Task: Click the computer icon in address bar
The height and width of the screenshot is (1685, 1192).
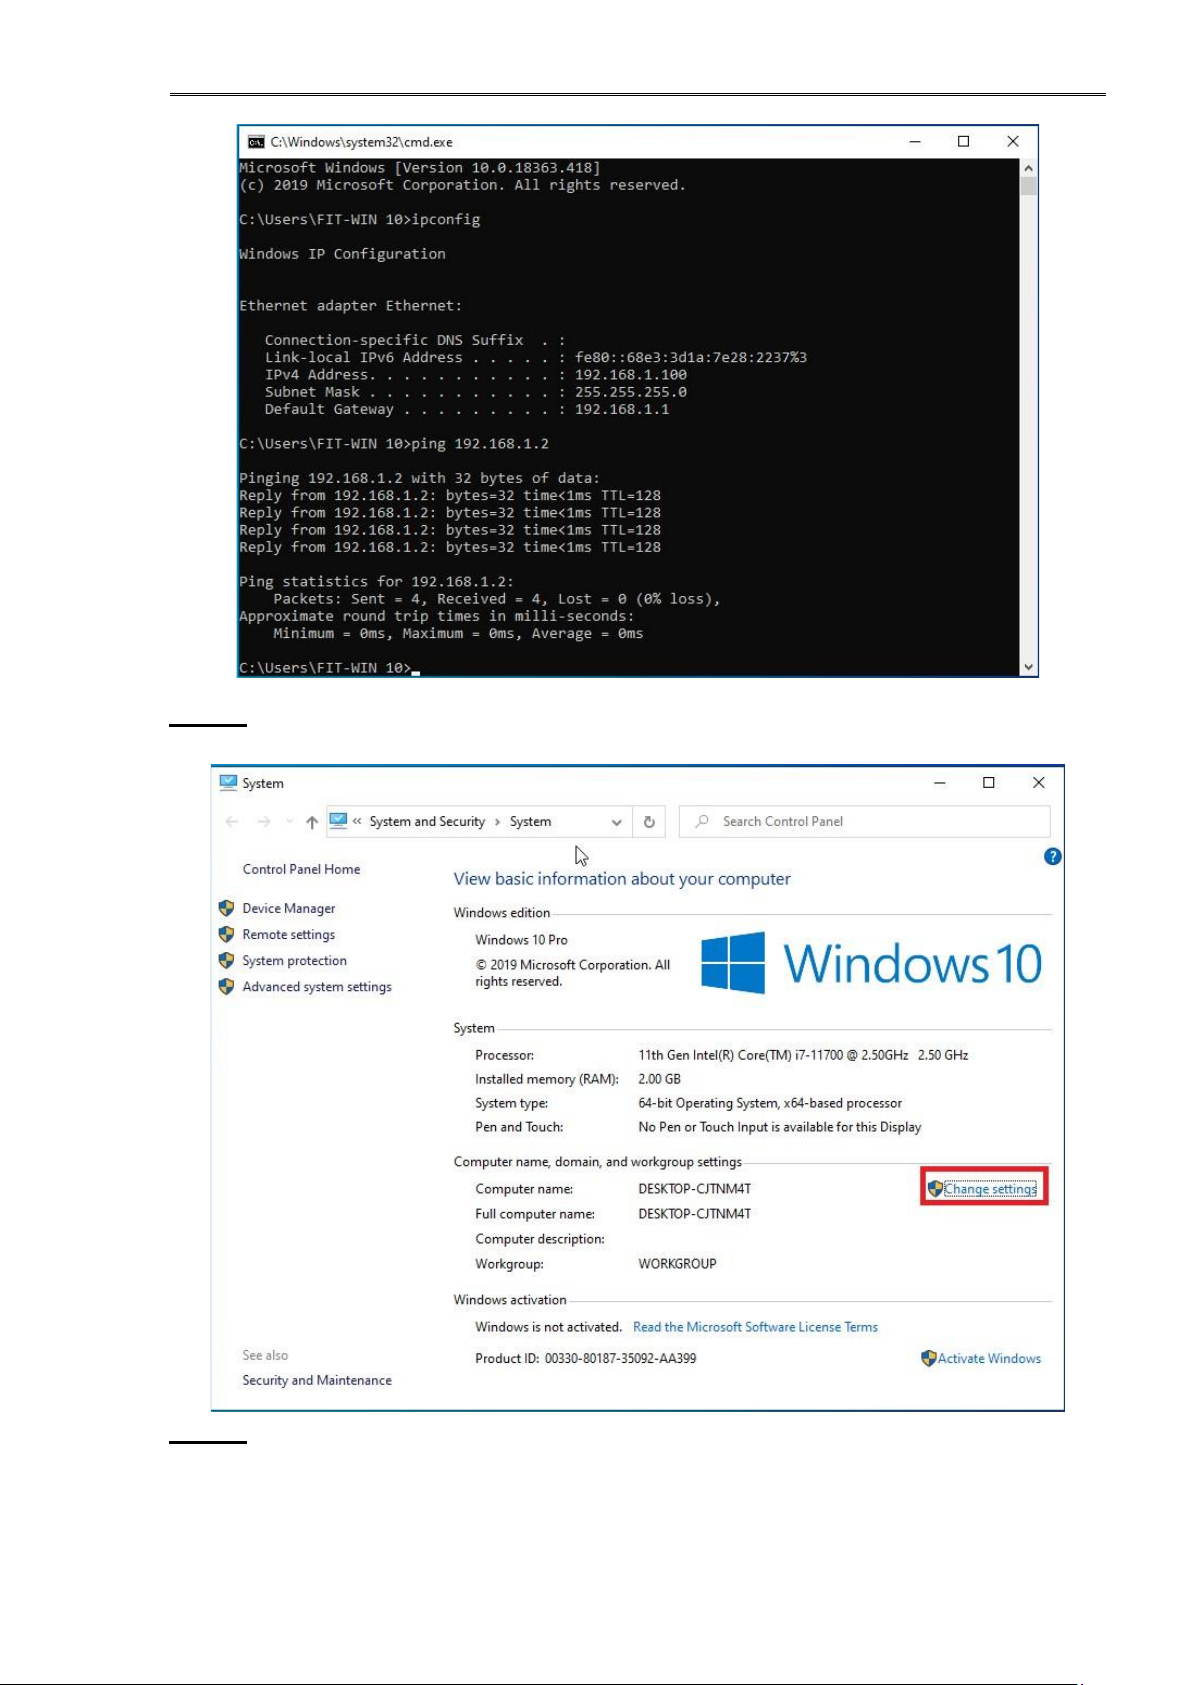Action: 338,821
